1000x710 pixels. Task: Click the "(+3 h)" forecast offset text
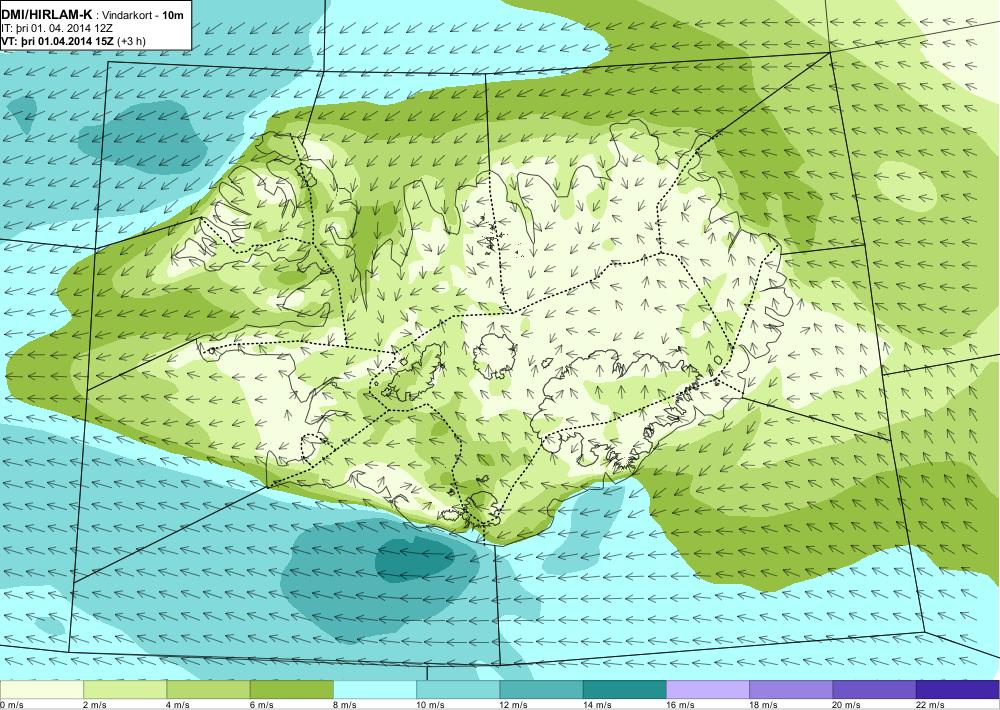pos(133,41)
